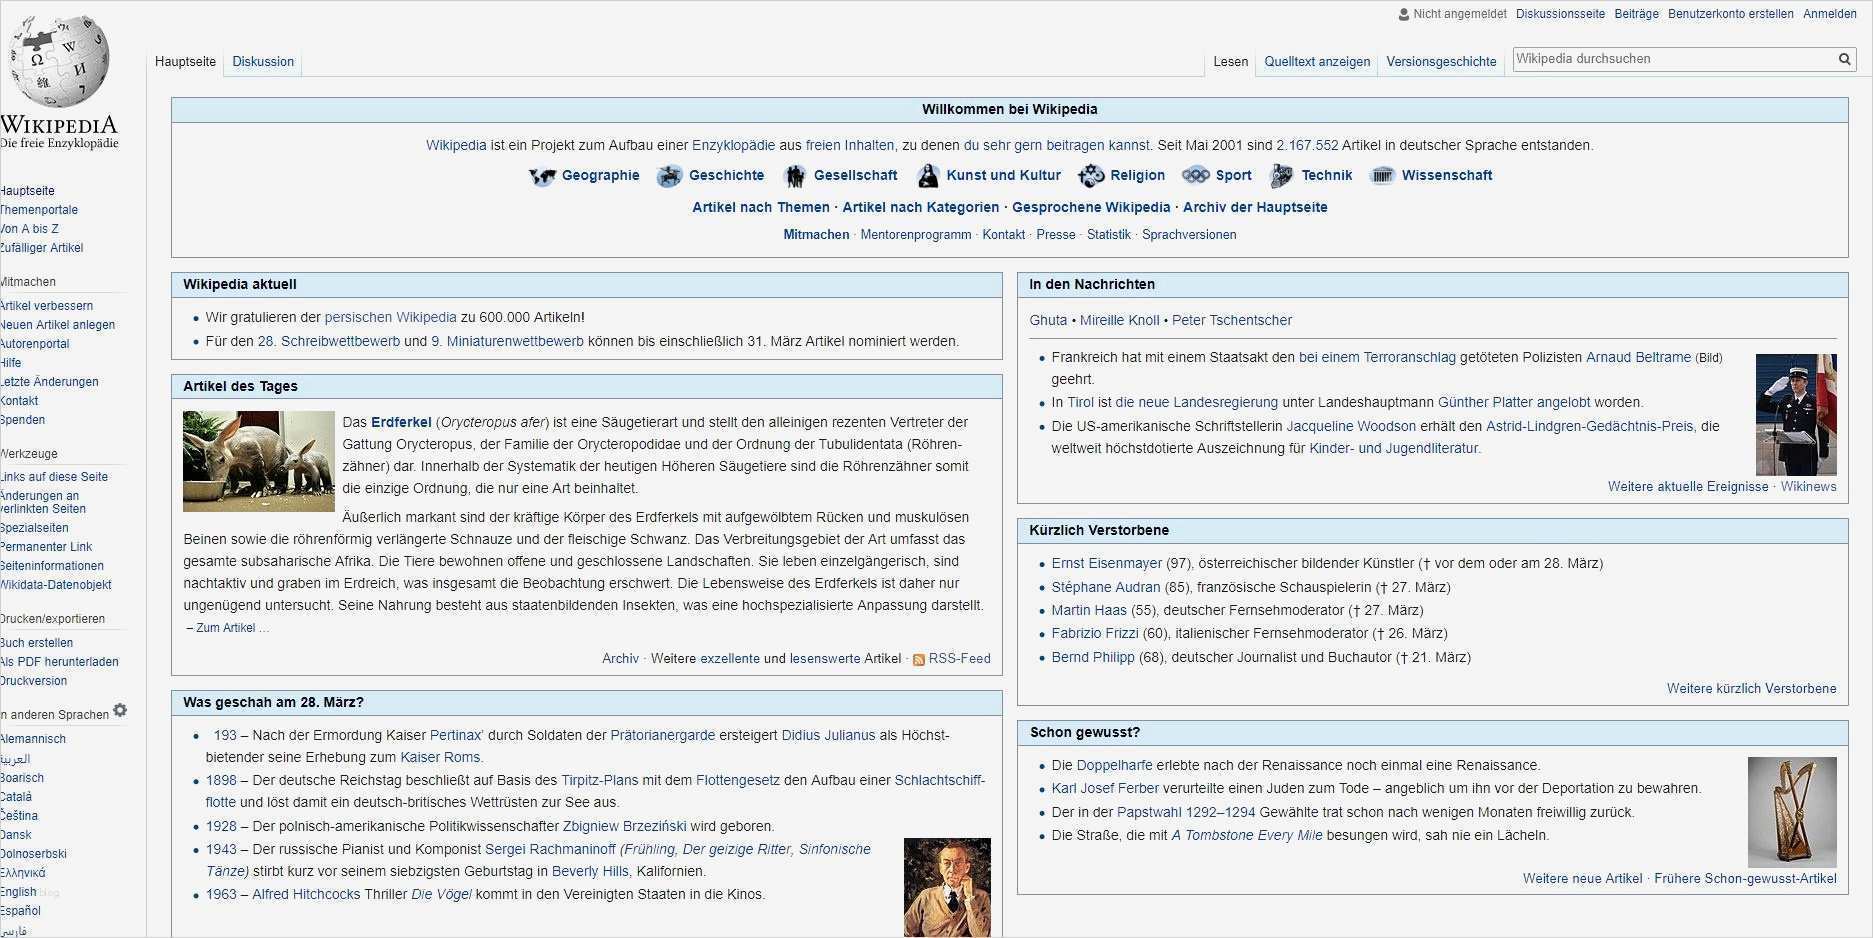1873x938 pixels.
Task: Switch to the Diskussion tab
Action: click(x=262, y=61)
